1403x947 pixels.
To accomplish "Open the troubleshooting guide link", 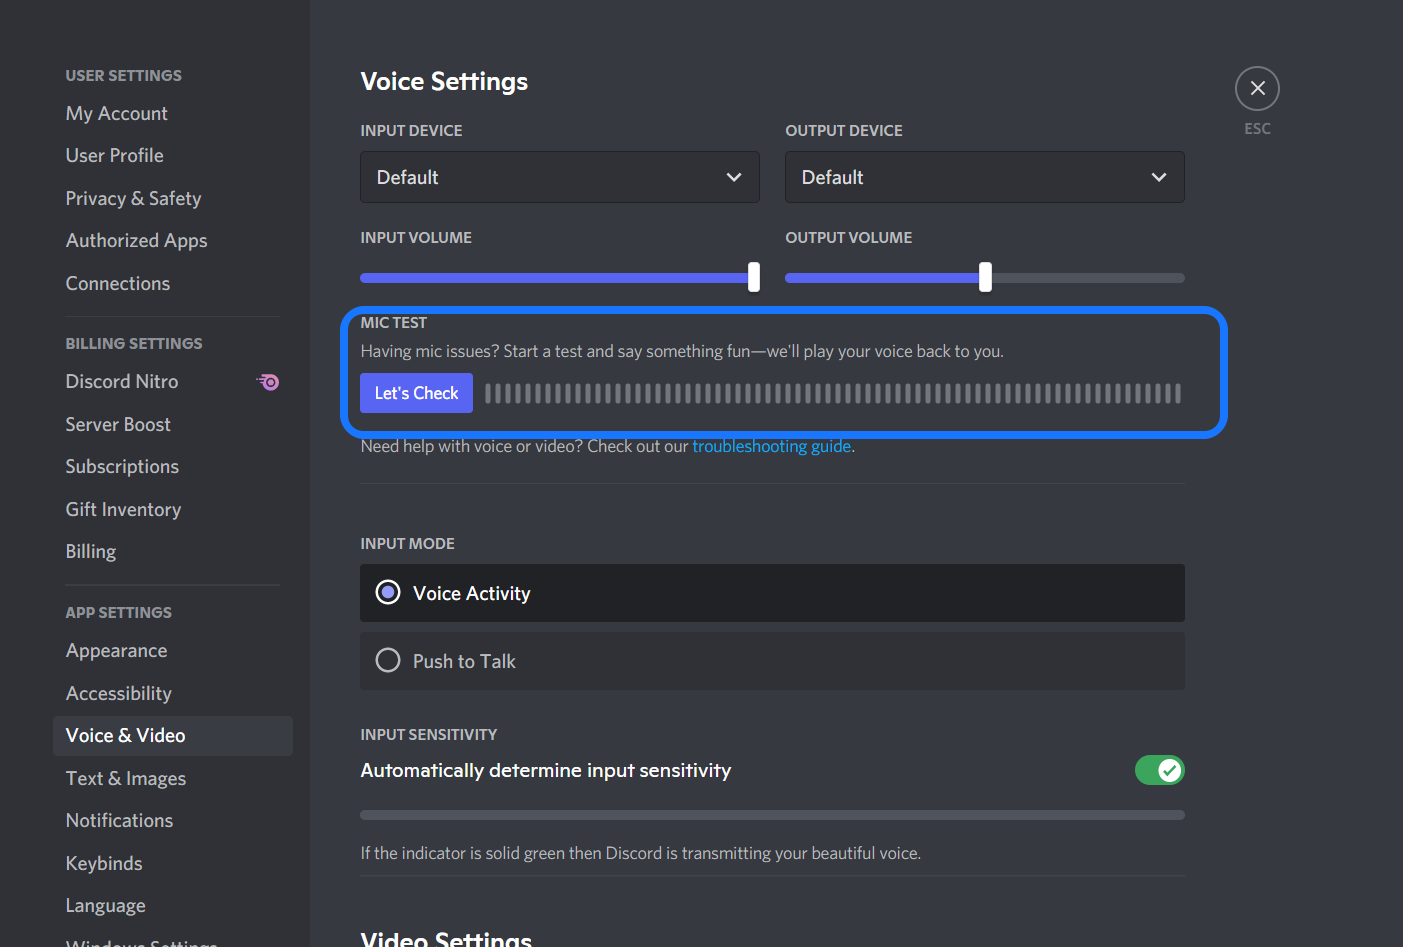I will click(x=772, y=446).
